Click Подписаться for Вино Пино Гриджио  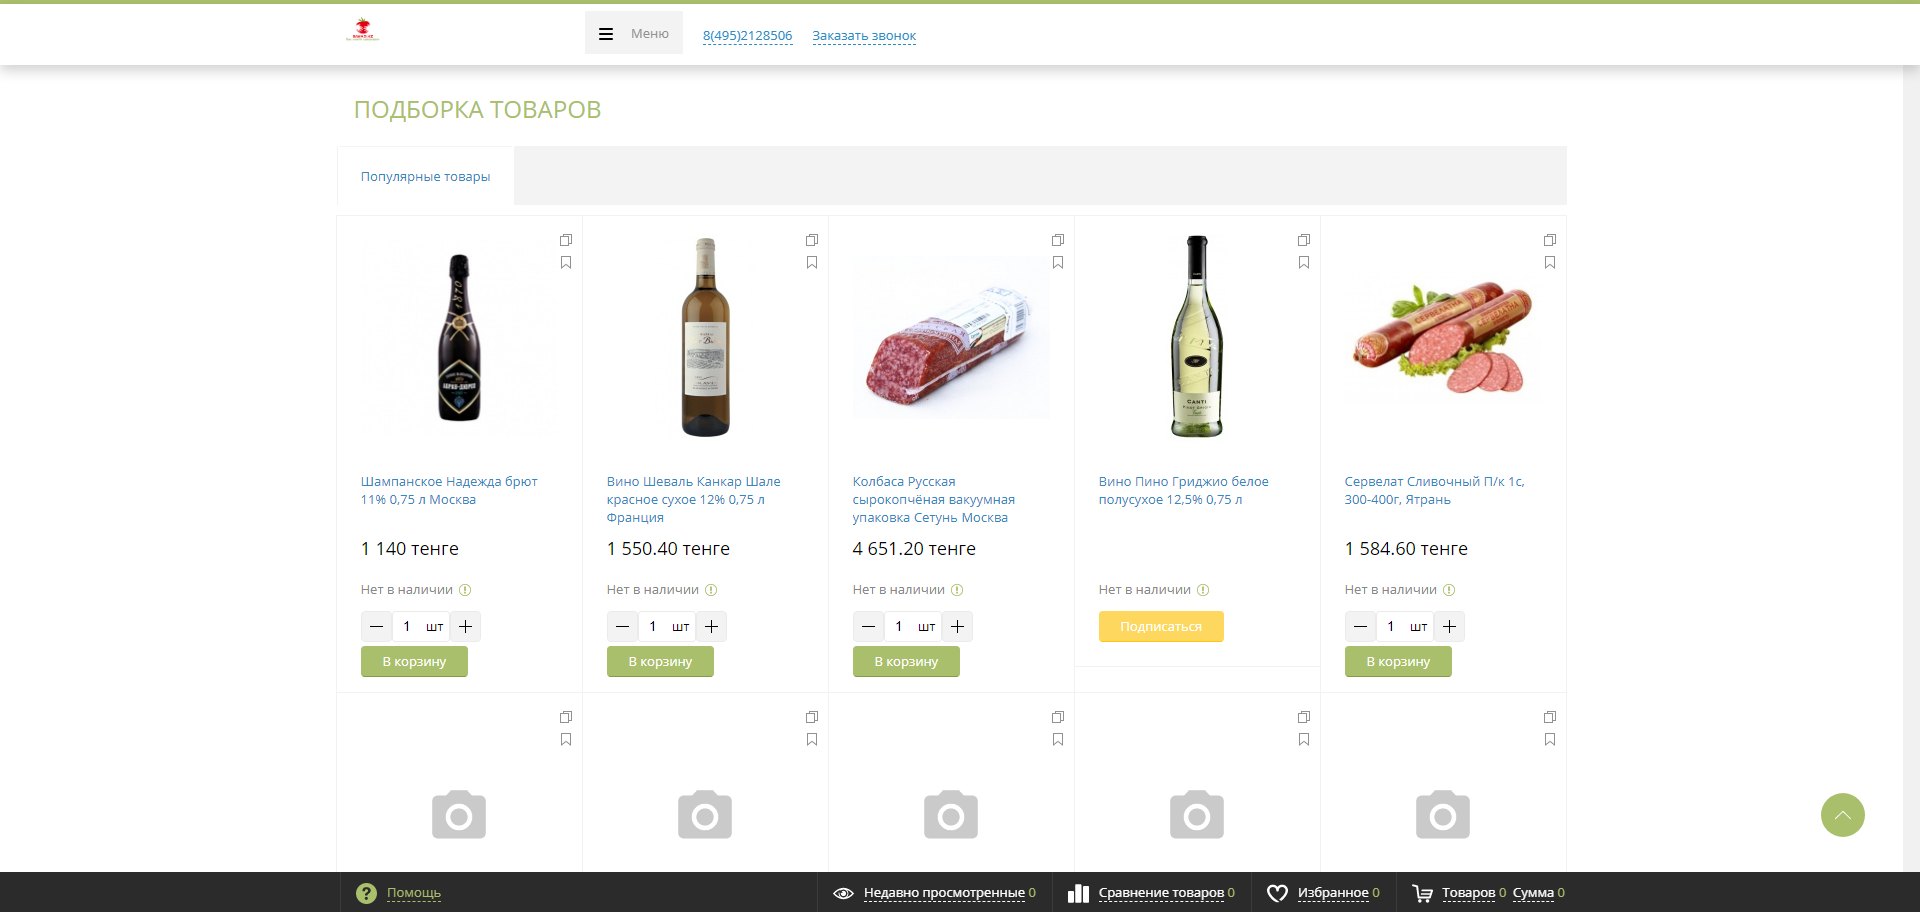[x=1161, y=627]
